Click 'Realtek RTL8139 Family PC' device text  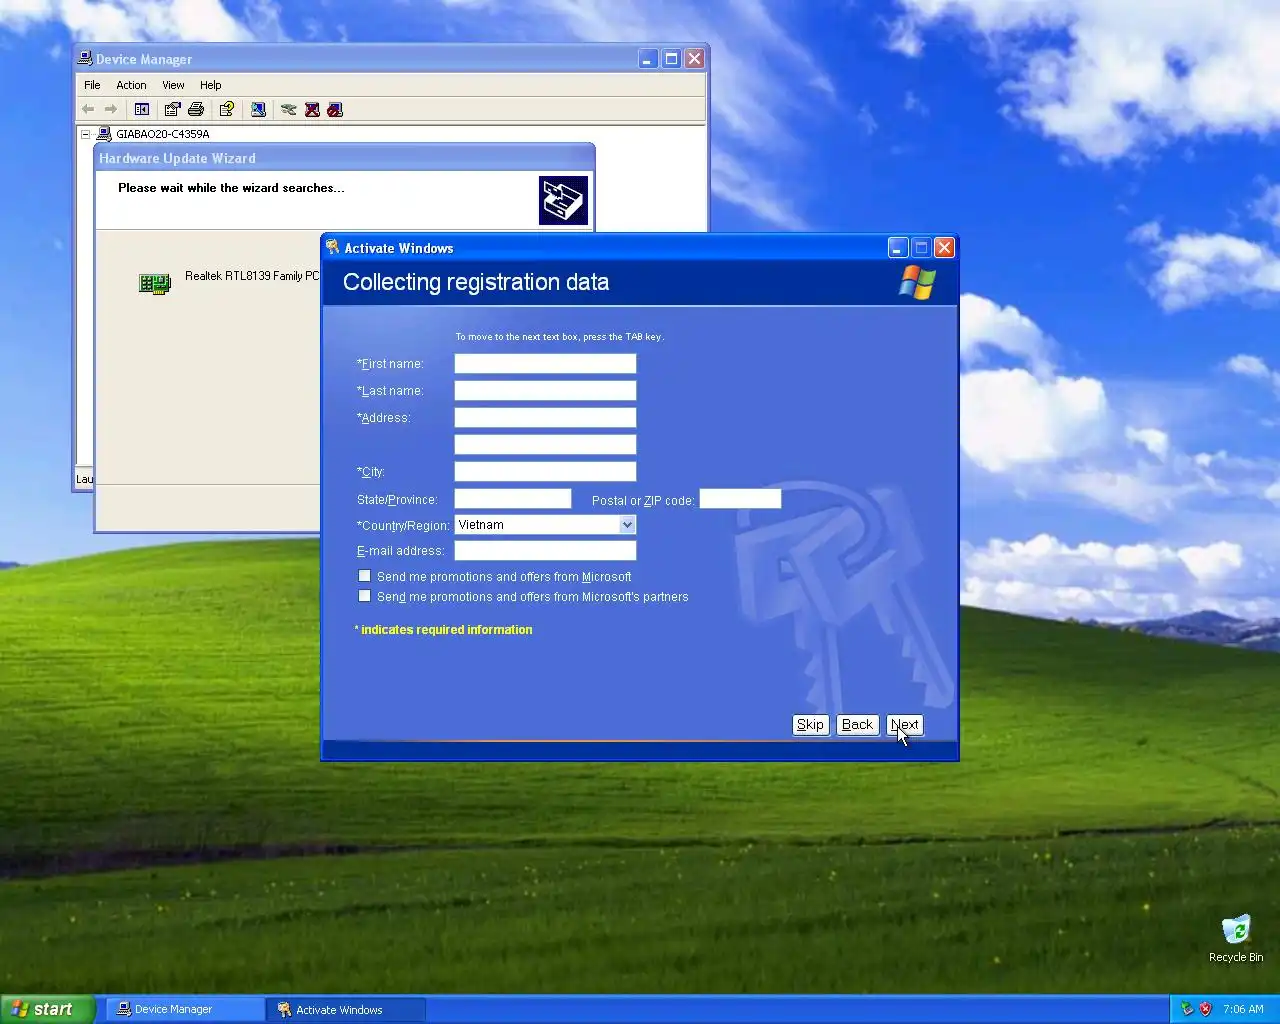(x=252, y=276)
